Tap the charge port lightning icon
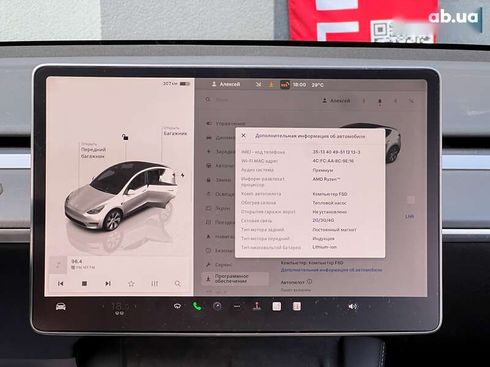 (x=183, y=175)
